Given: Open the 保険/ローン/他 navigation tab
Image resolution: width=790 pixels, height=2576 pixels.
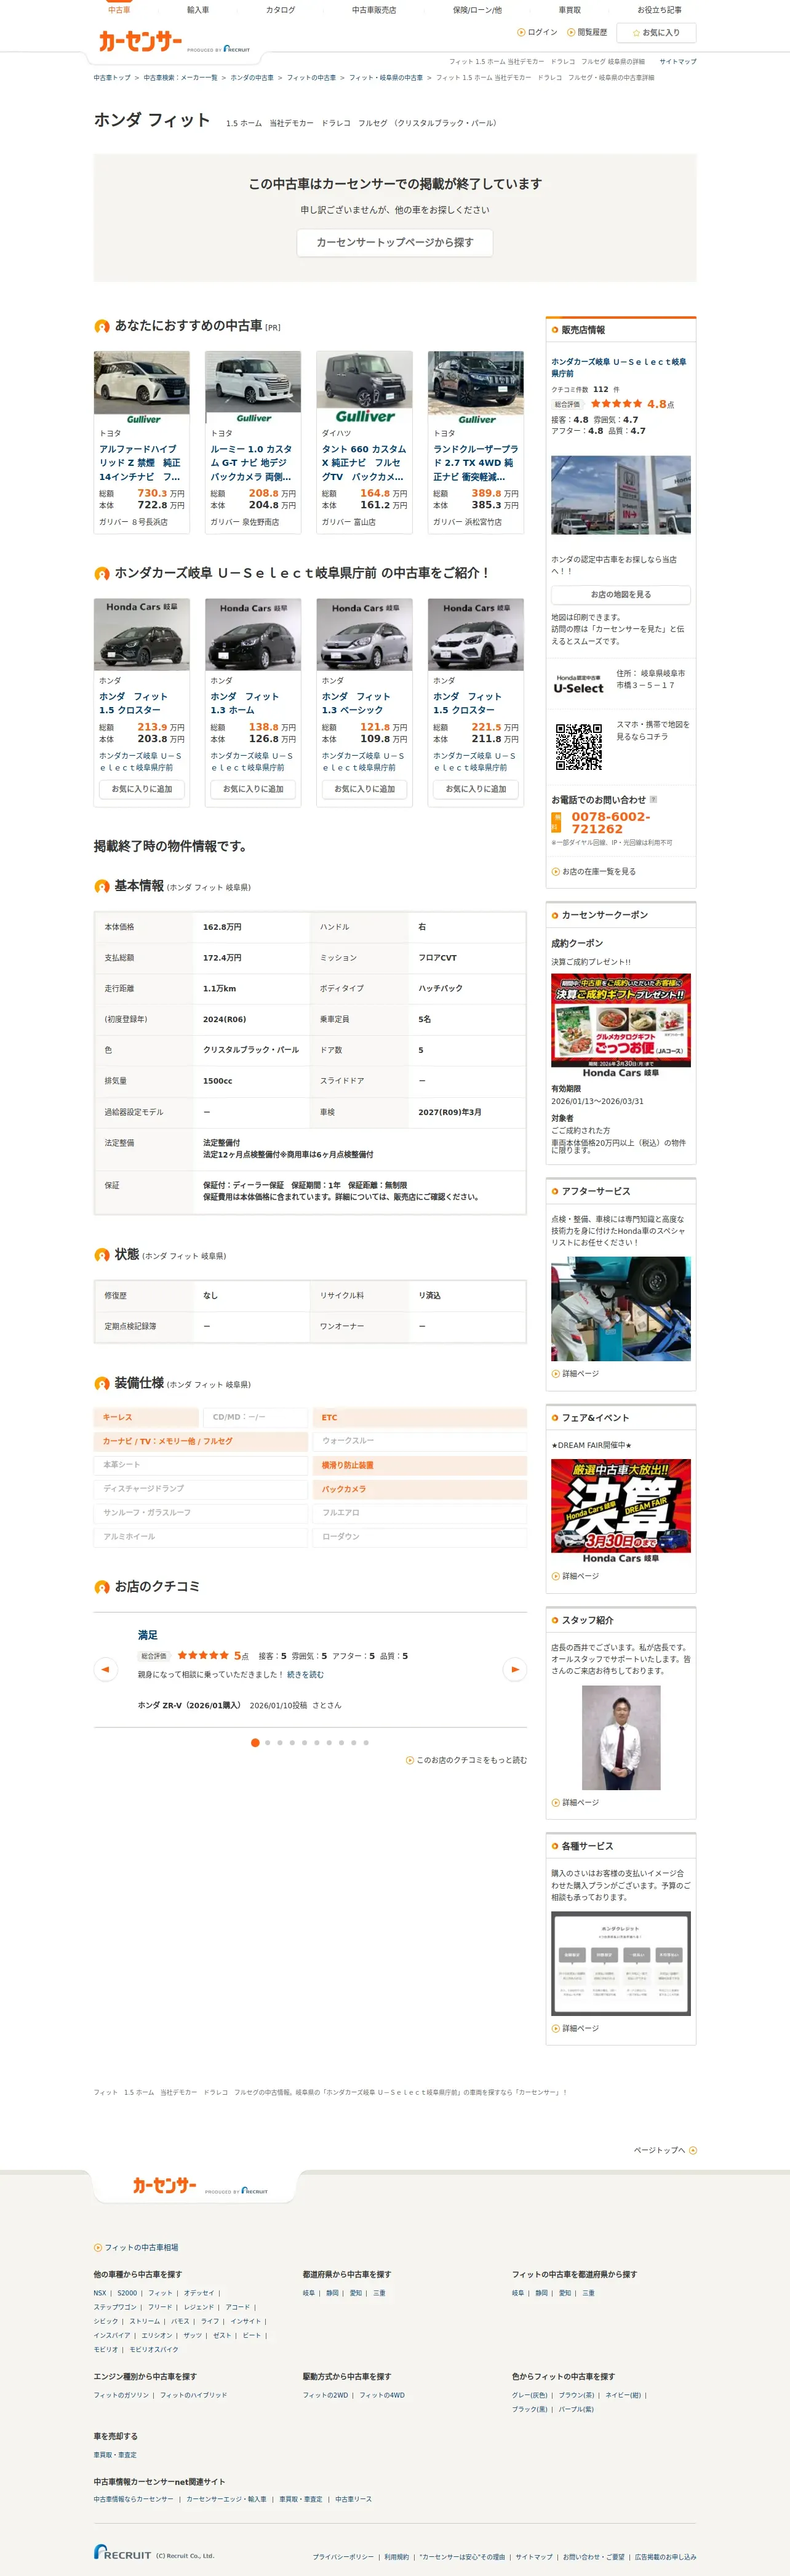Looking at the screenshot, I should (477, 10).
